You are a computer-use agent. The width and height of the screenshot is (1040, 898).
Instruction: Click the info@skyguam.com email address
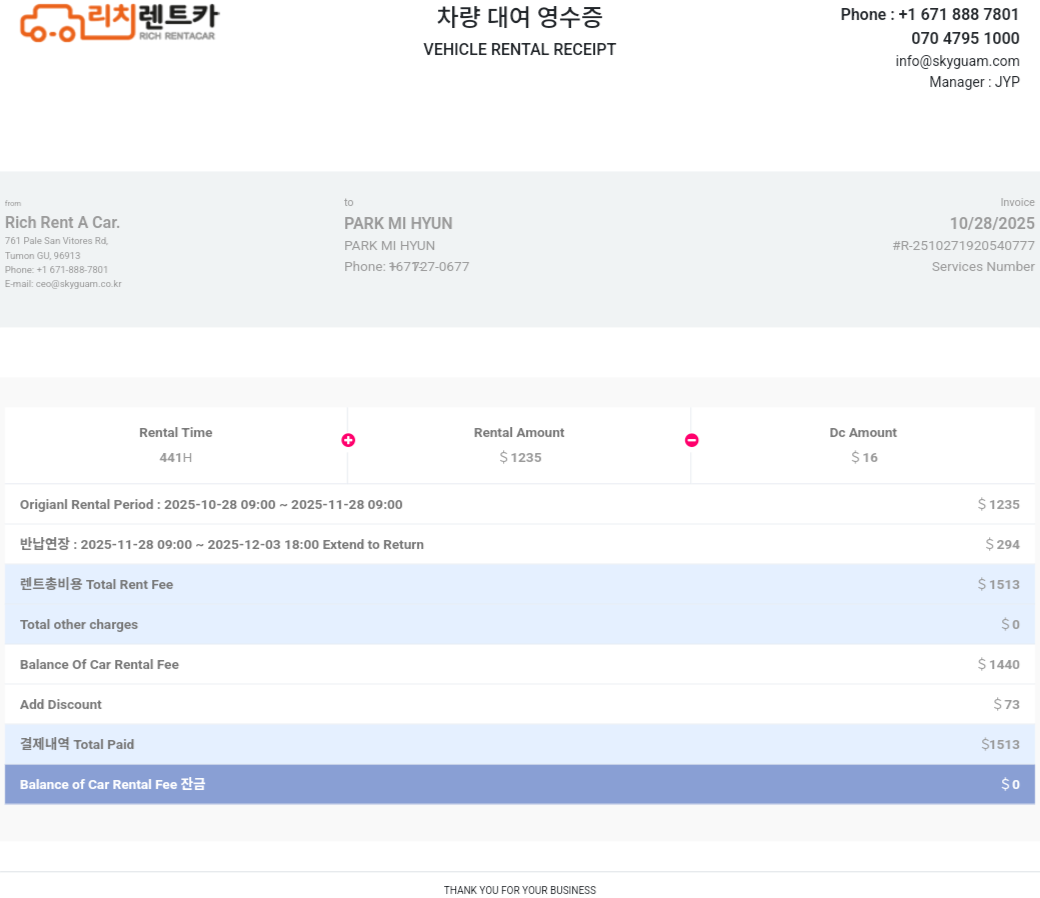tap(957, 61)
